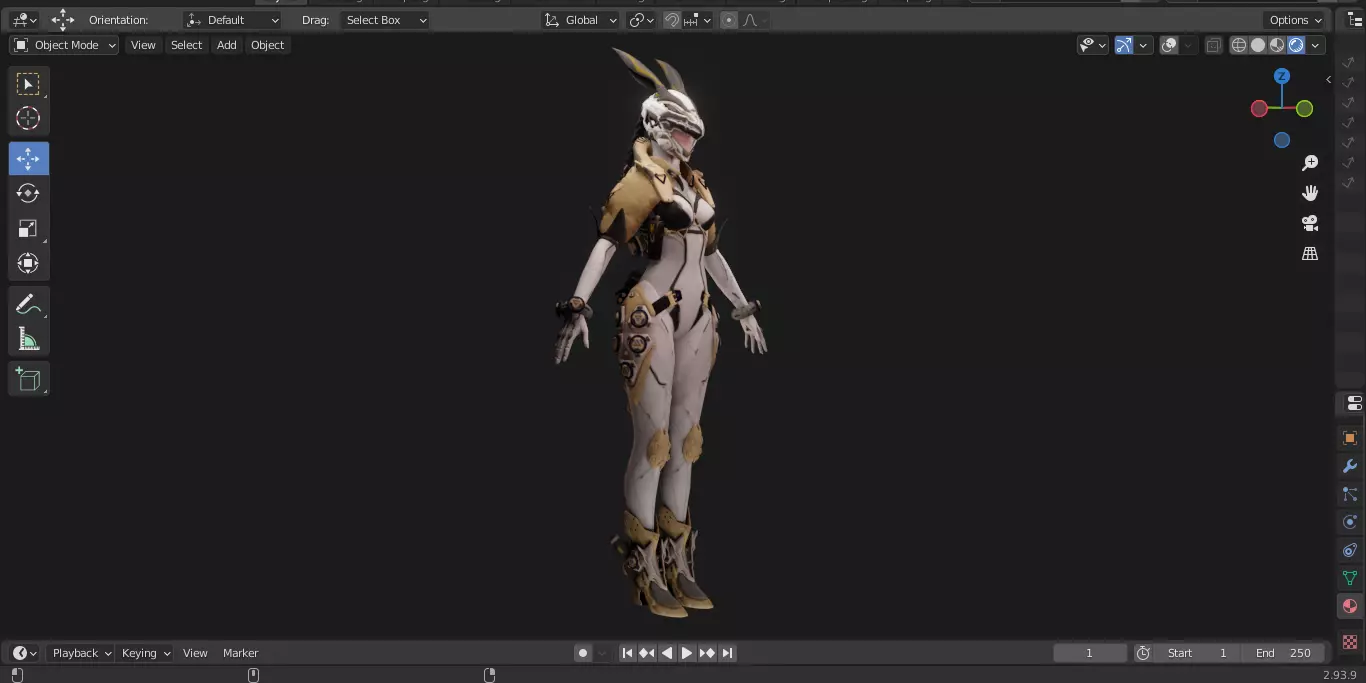Toggle viewport gizmos display
The height and width of the screenshot is (683, 1366).
1124,45
